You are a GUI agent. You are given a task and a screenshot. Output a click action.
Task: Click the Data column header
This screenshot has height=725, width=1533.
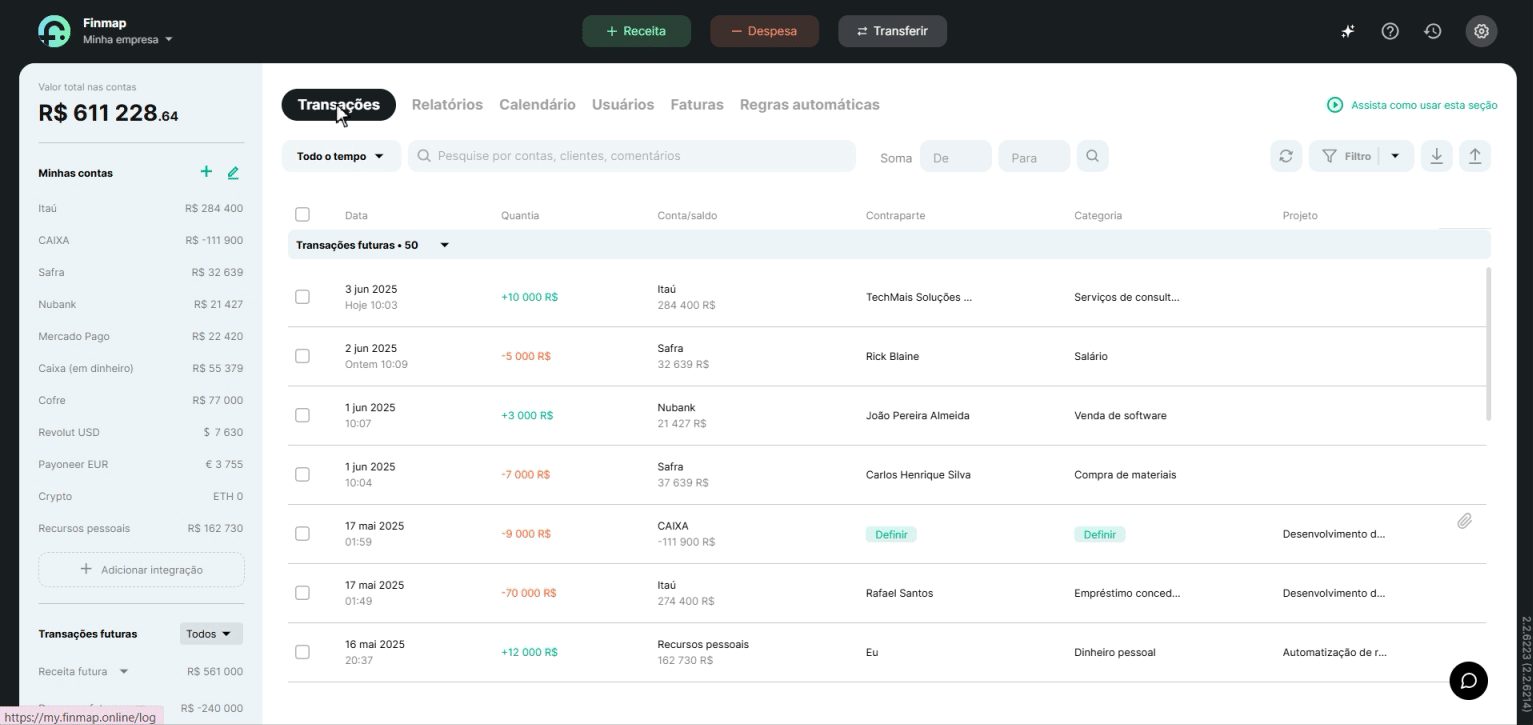point(356,216)
